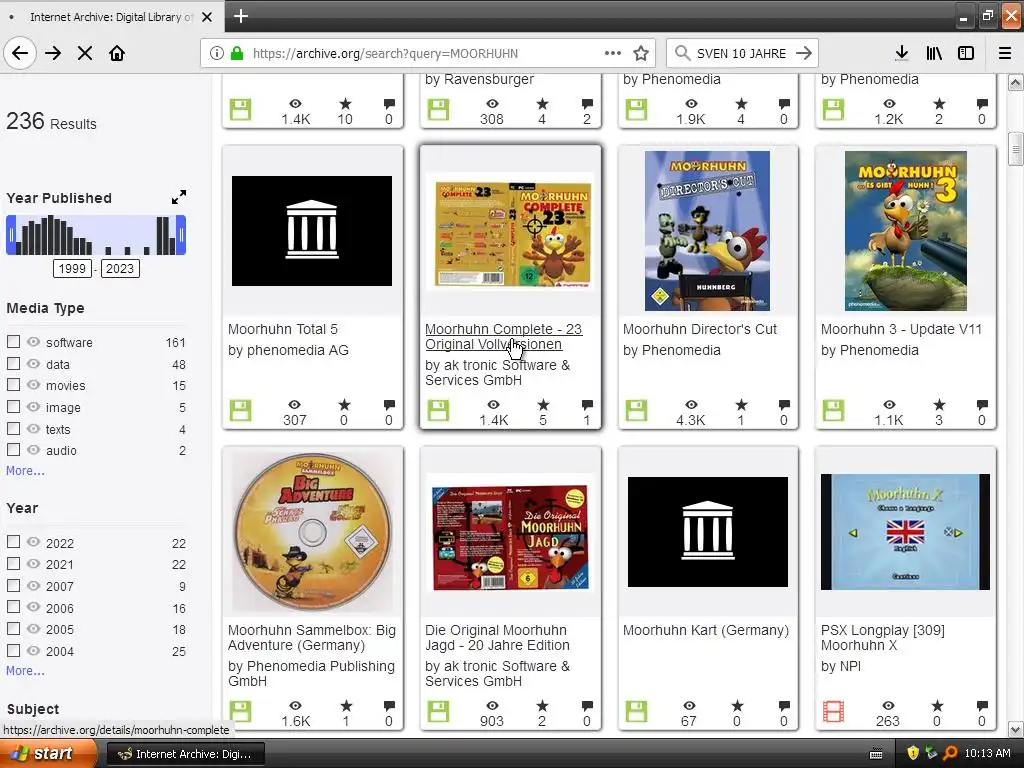This screenshot has width=1024, height=768.
Task: Toggle eye icon next to software filter
Action: click(x=33, y=342)
